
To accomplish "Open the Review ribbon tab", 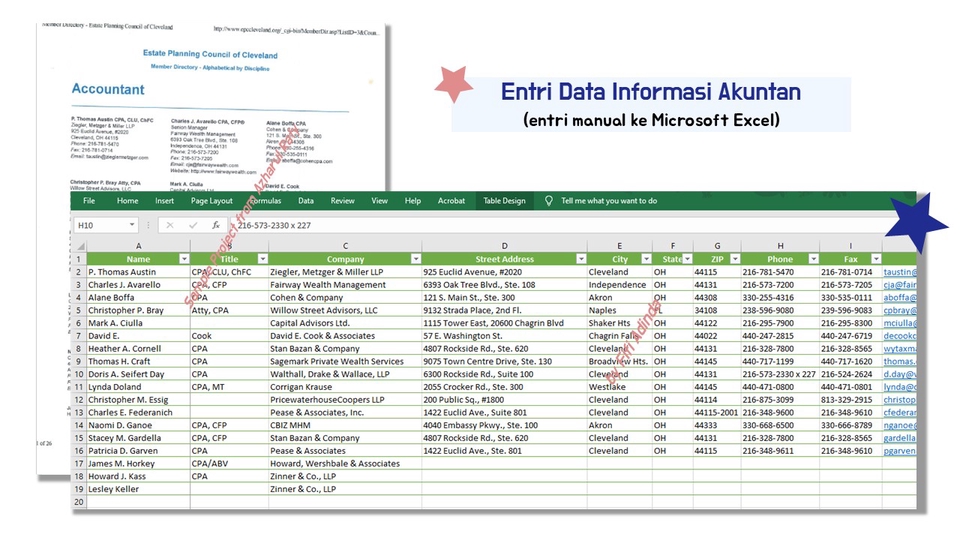I will click(x=342, y=201).
